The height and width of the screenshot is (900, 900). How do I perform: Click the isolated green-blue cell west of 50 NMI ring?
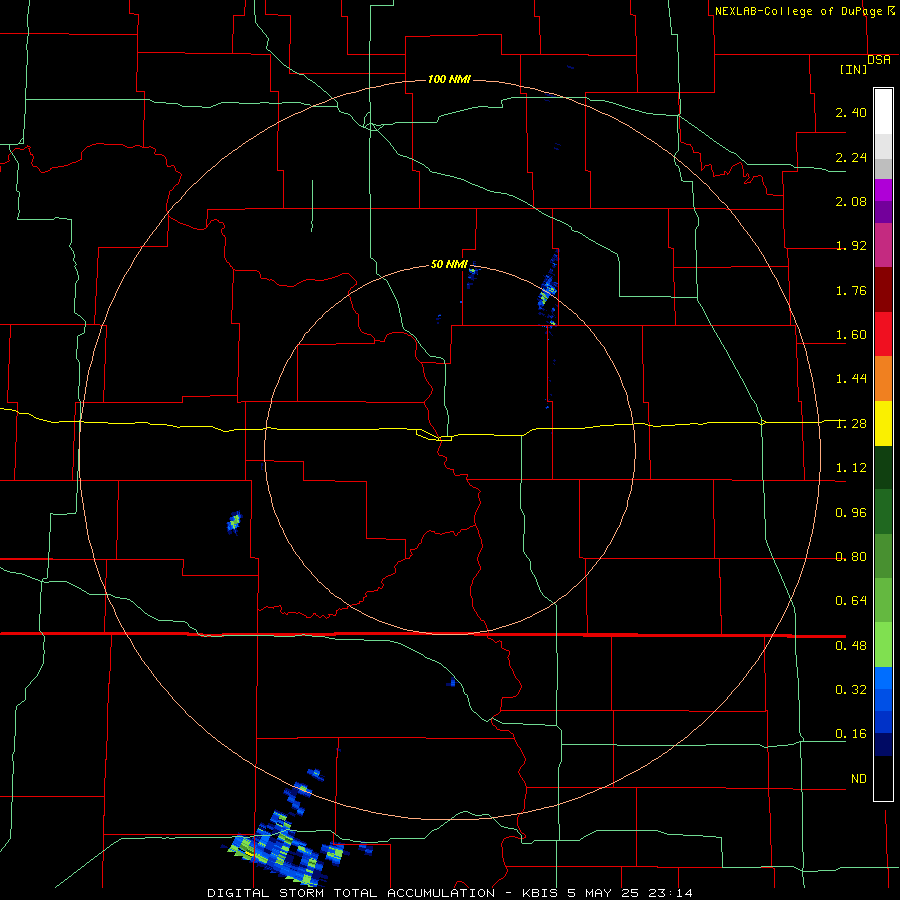click(x=234, y=522)
